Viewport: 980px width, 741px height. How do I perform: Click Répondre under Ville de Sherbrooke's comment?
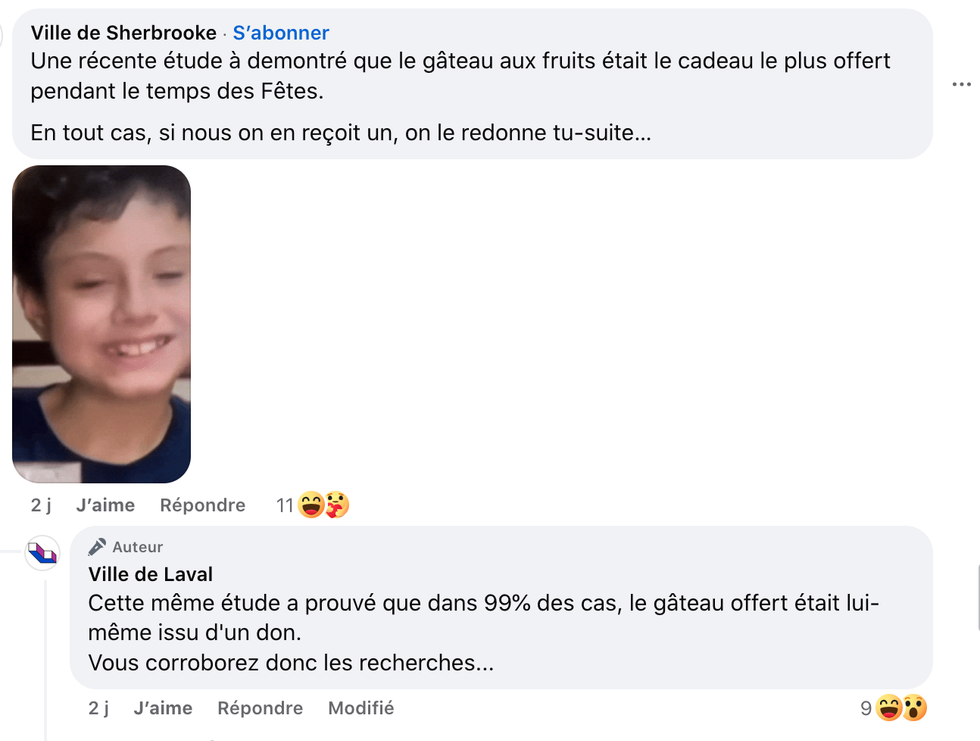coord(202,505)
